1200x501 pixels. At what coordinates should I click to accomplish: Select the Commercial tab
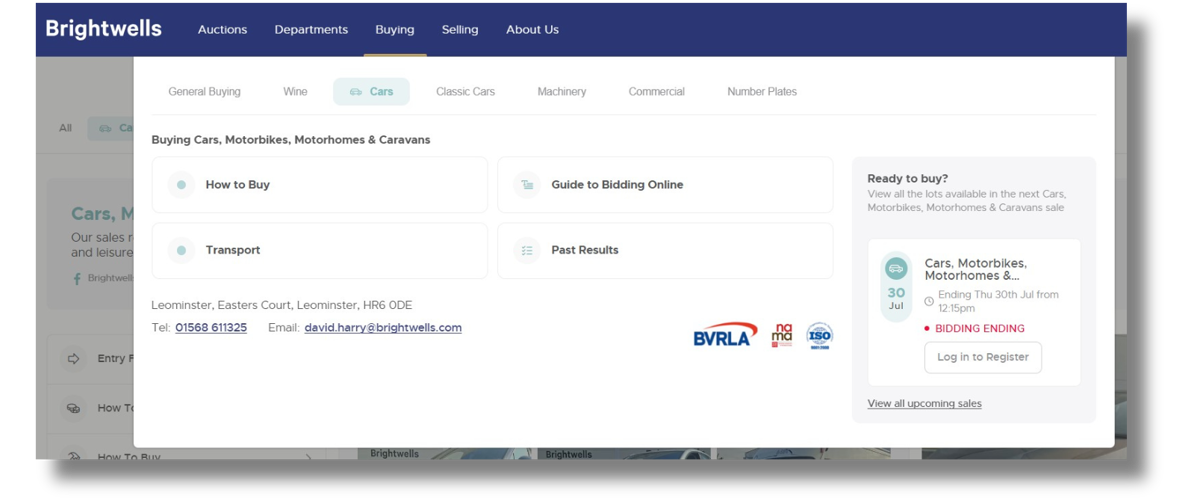656,91
